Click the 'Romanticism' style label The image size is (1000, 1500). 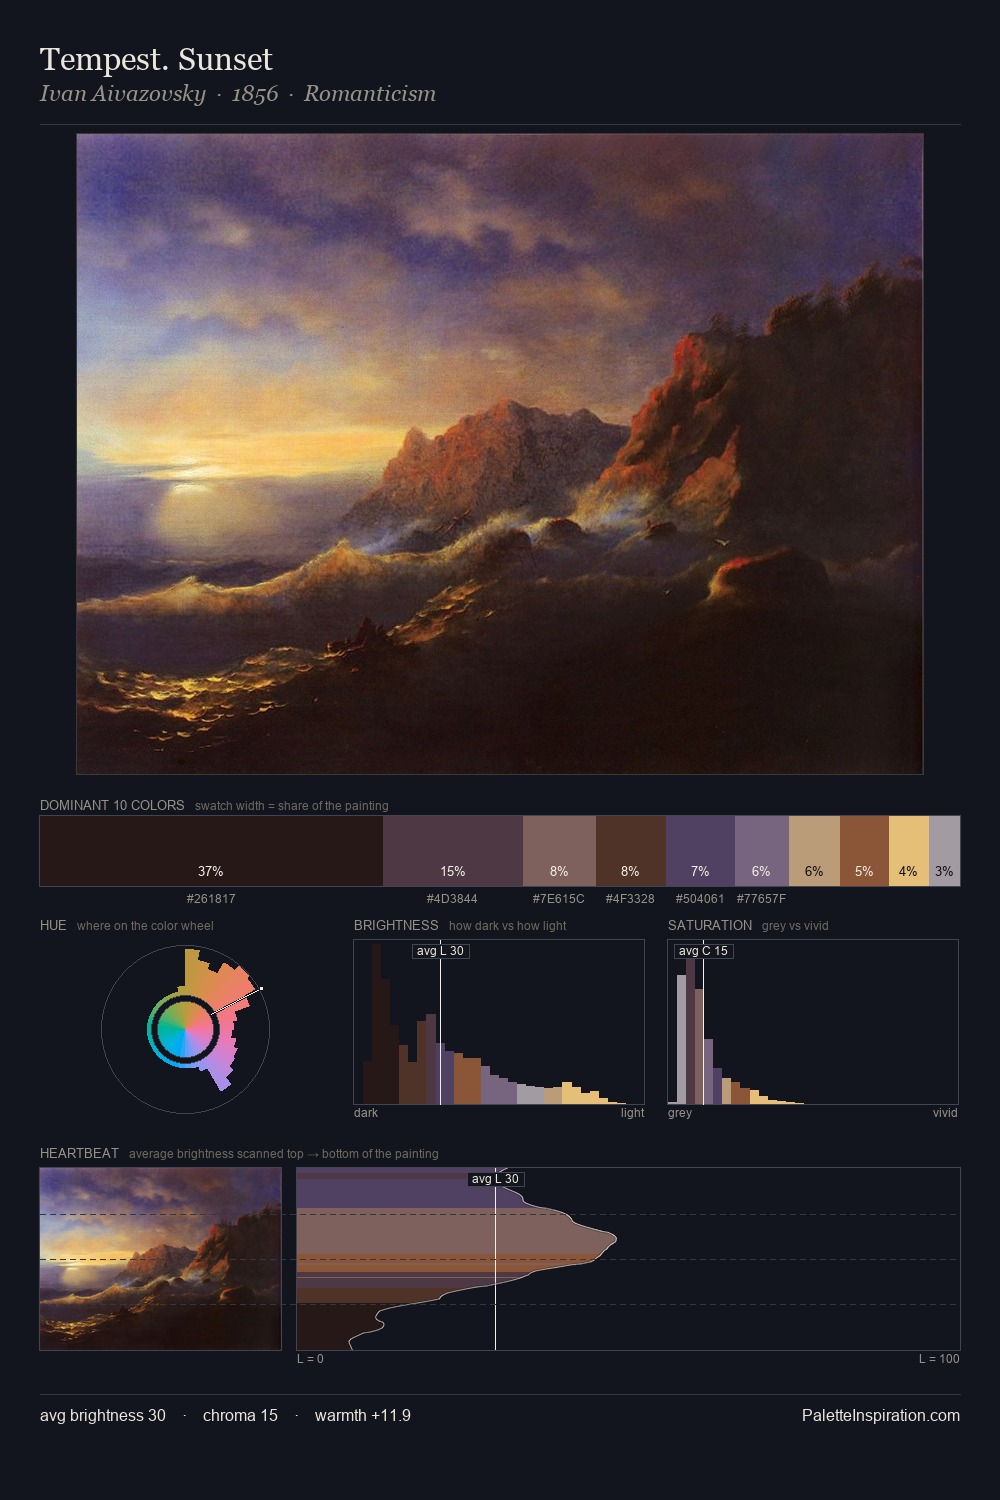click(x=370, y=94)
